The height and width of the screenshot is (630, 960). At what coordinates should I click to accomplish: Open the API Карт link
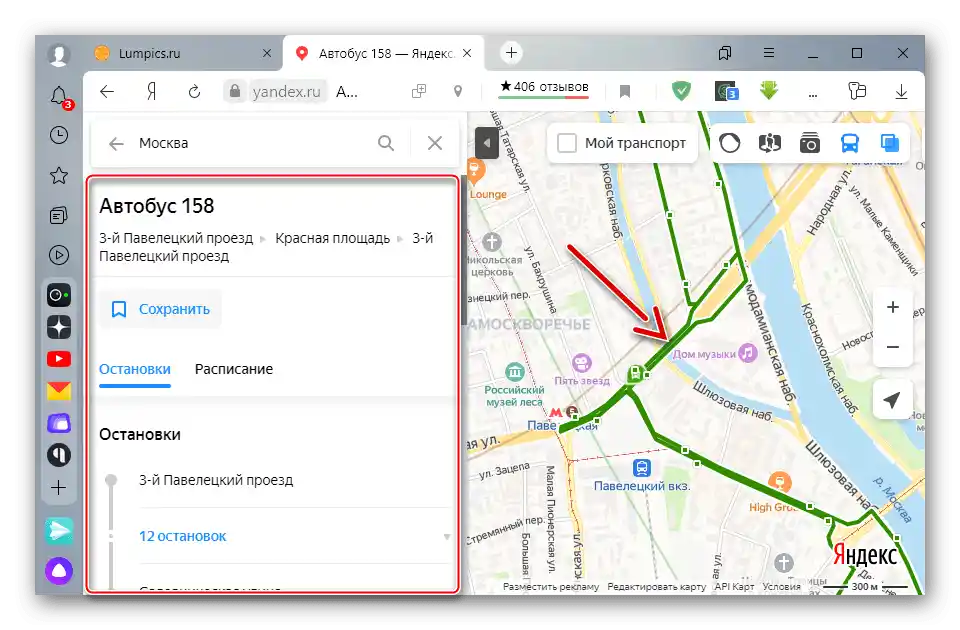[734, 587]
